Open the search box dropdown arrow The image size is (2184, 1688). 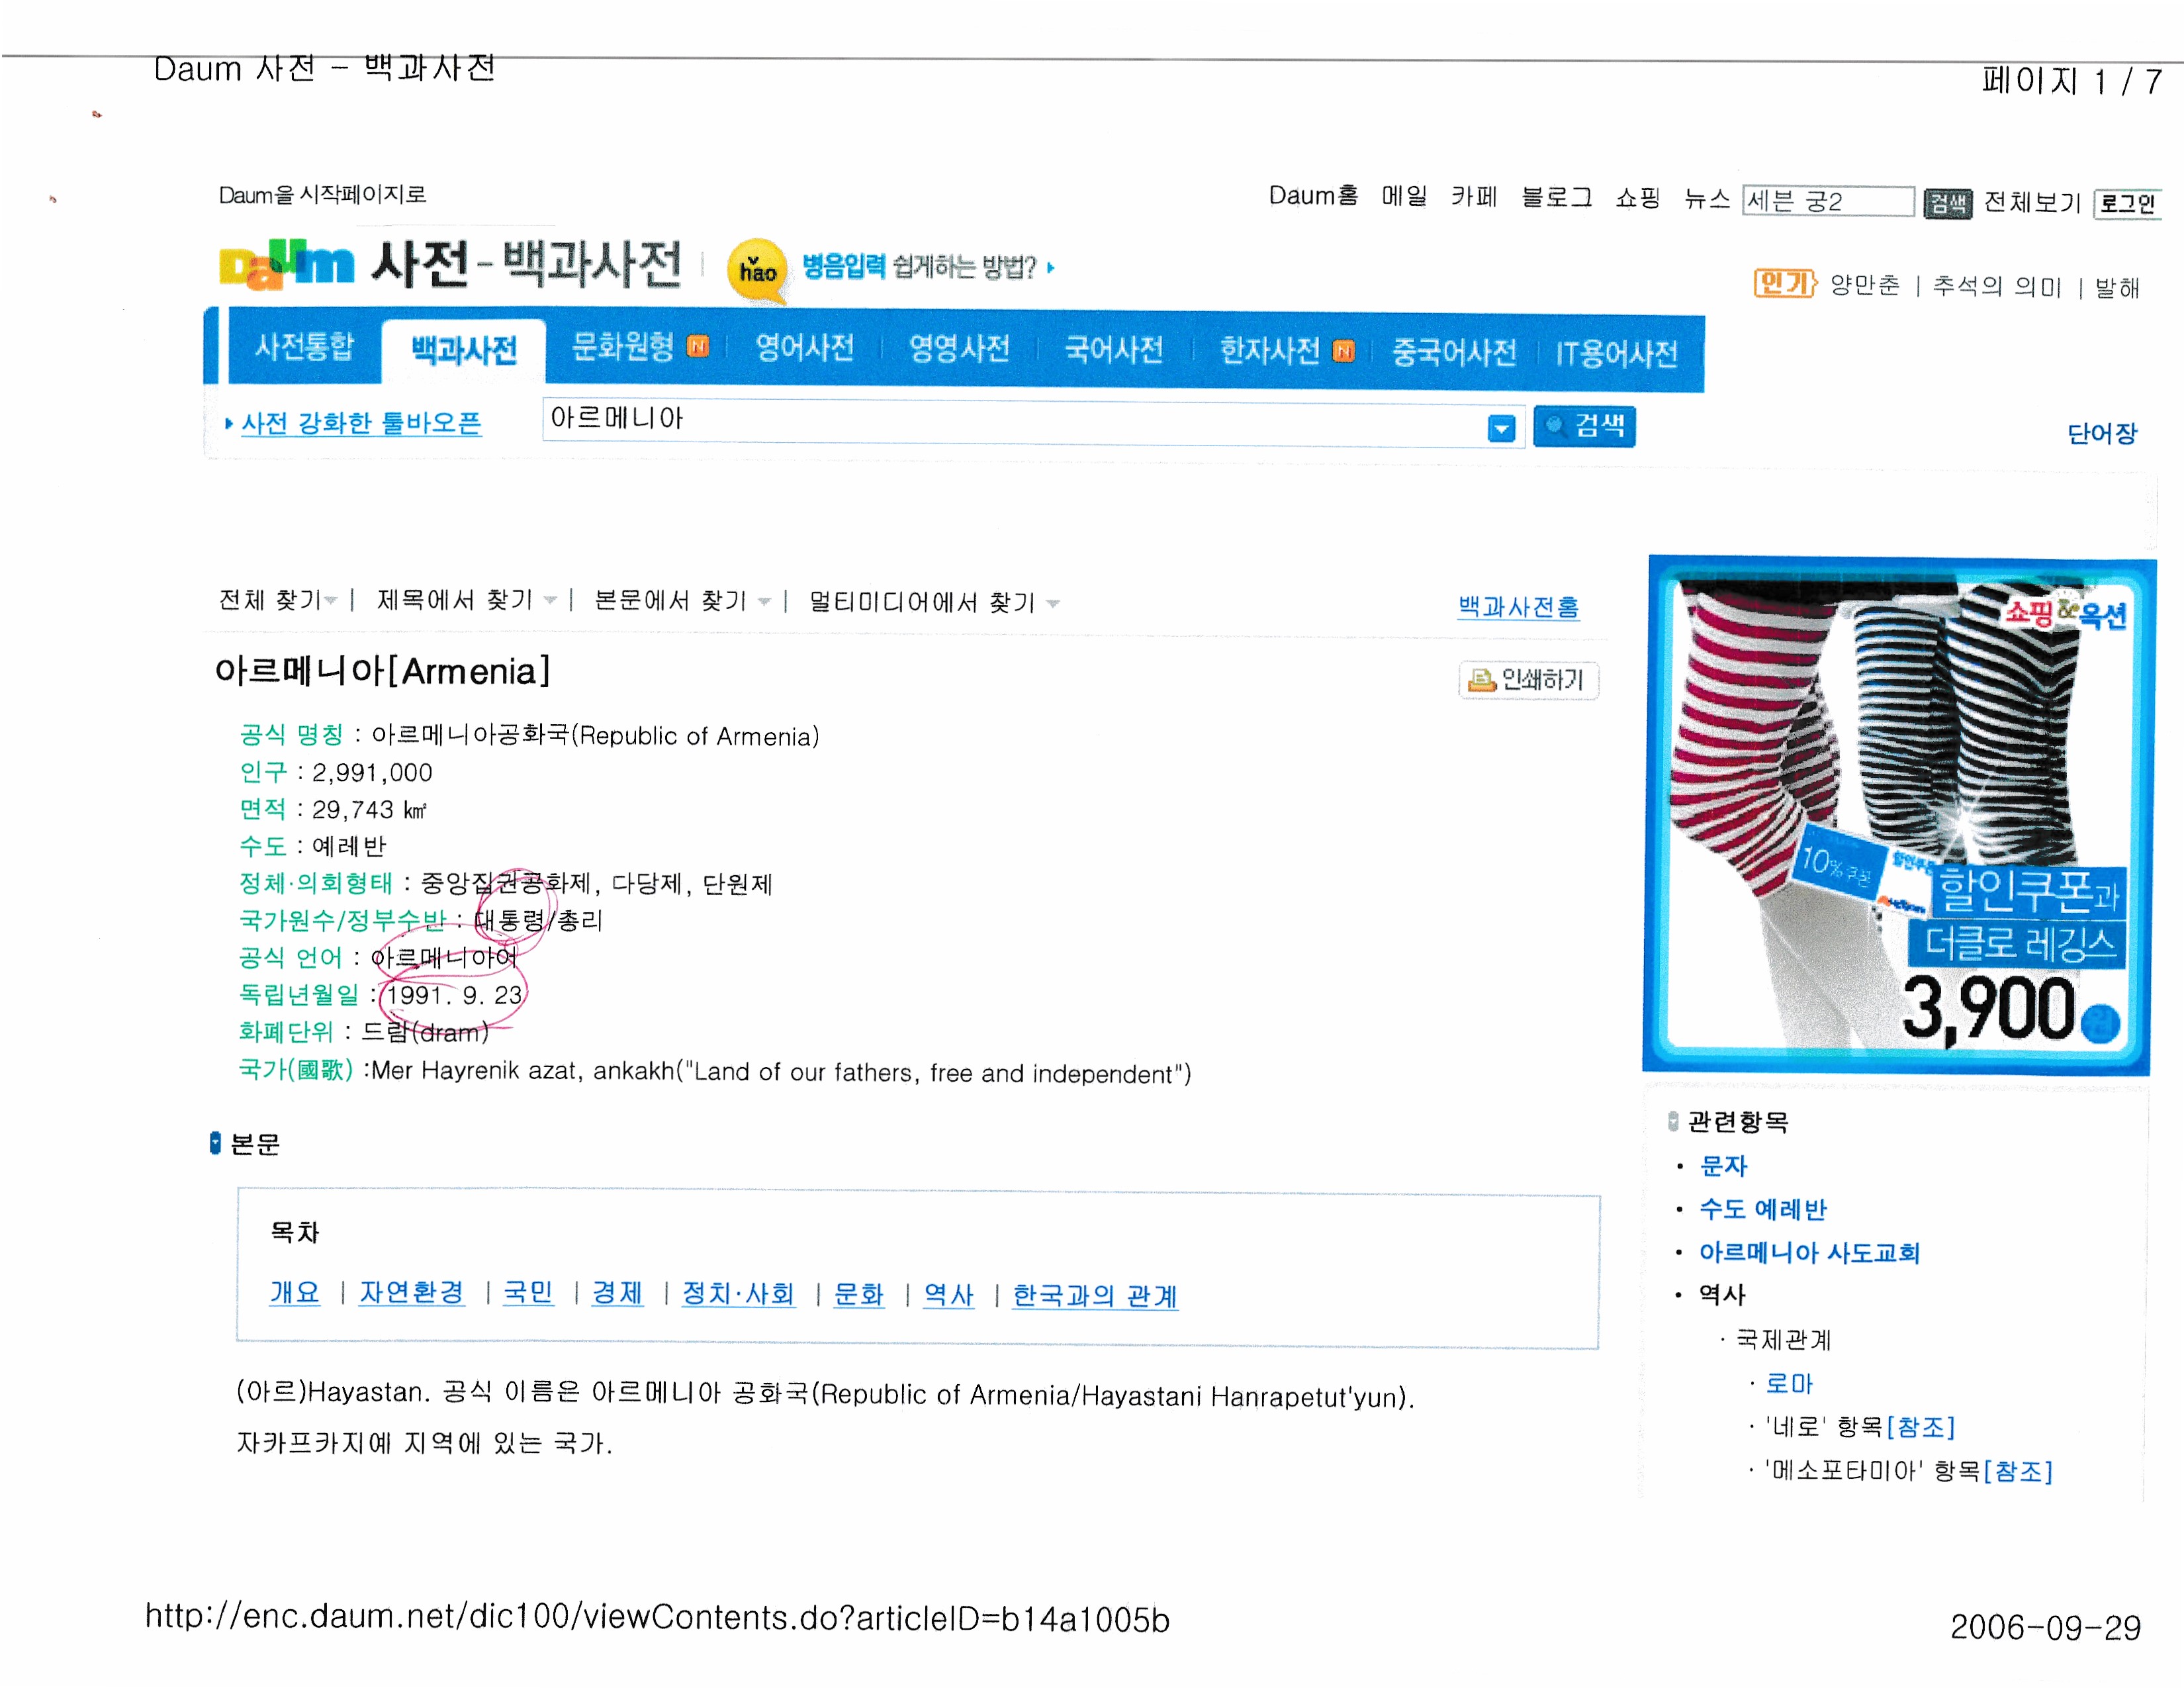pos(1500,429)
